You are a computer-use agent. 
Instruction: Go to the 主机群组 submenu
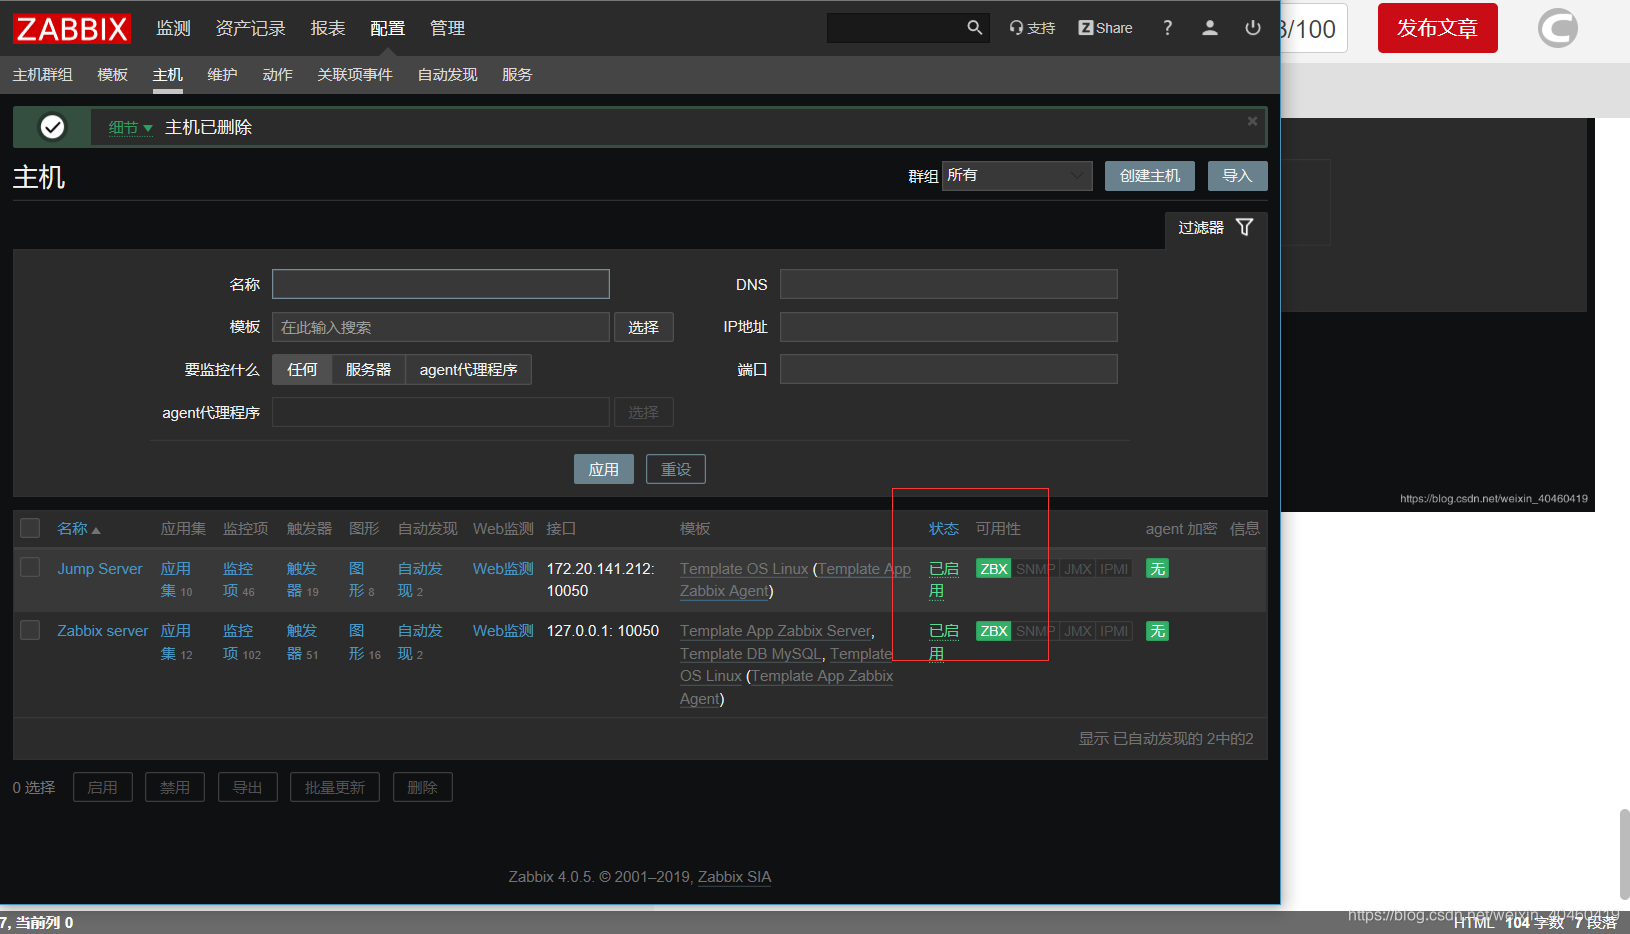pos(42,75)
